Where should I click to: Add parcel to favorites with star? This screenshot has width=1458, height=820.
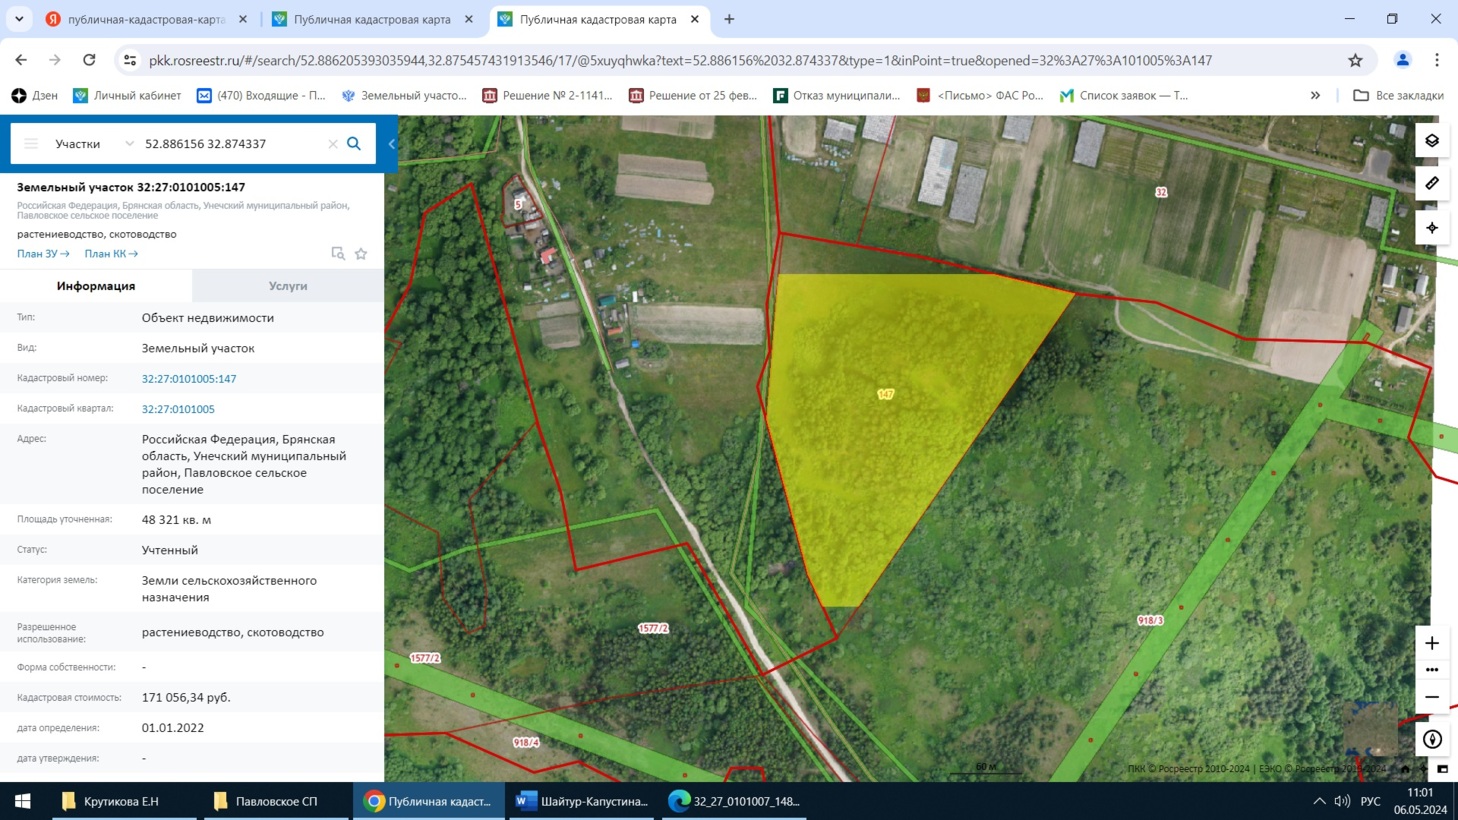click(x=361, y=254)
